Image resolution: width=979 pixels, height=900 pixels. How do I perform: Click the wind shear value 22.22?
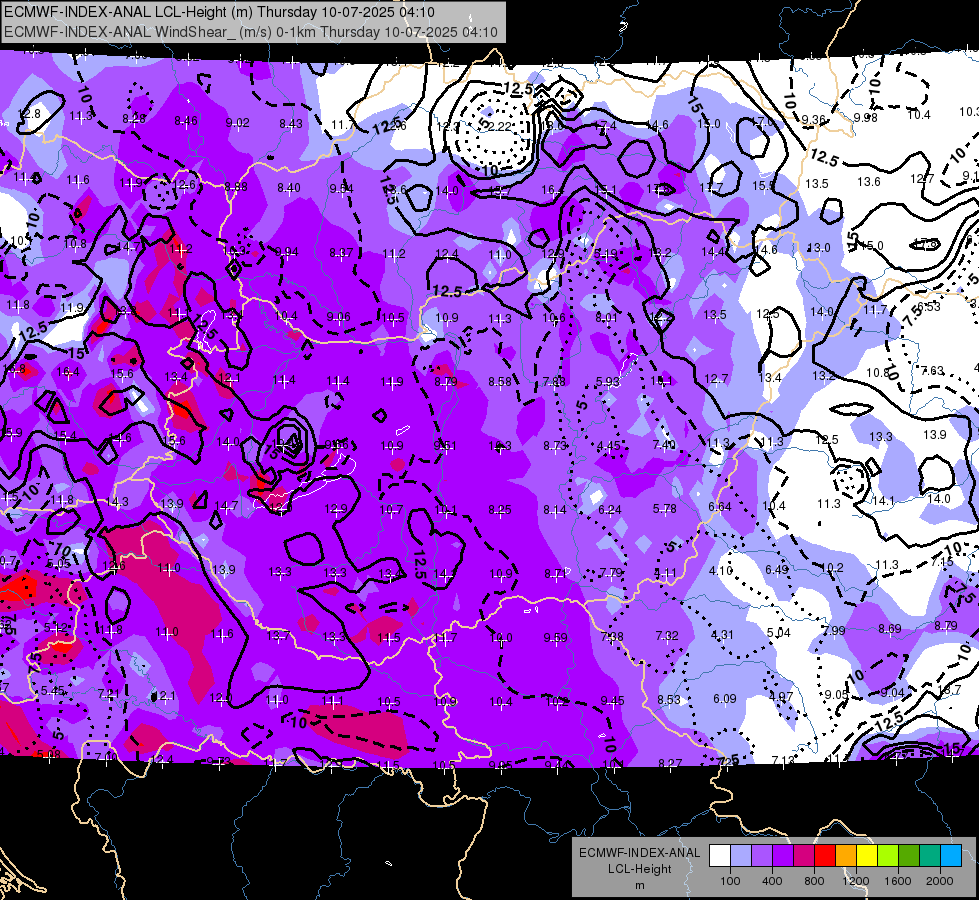498,126
